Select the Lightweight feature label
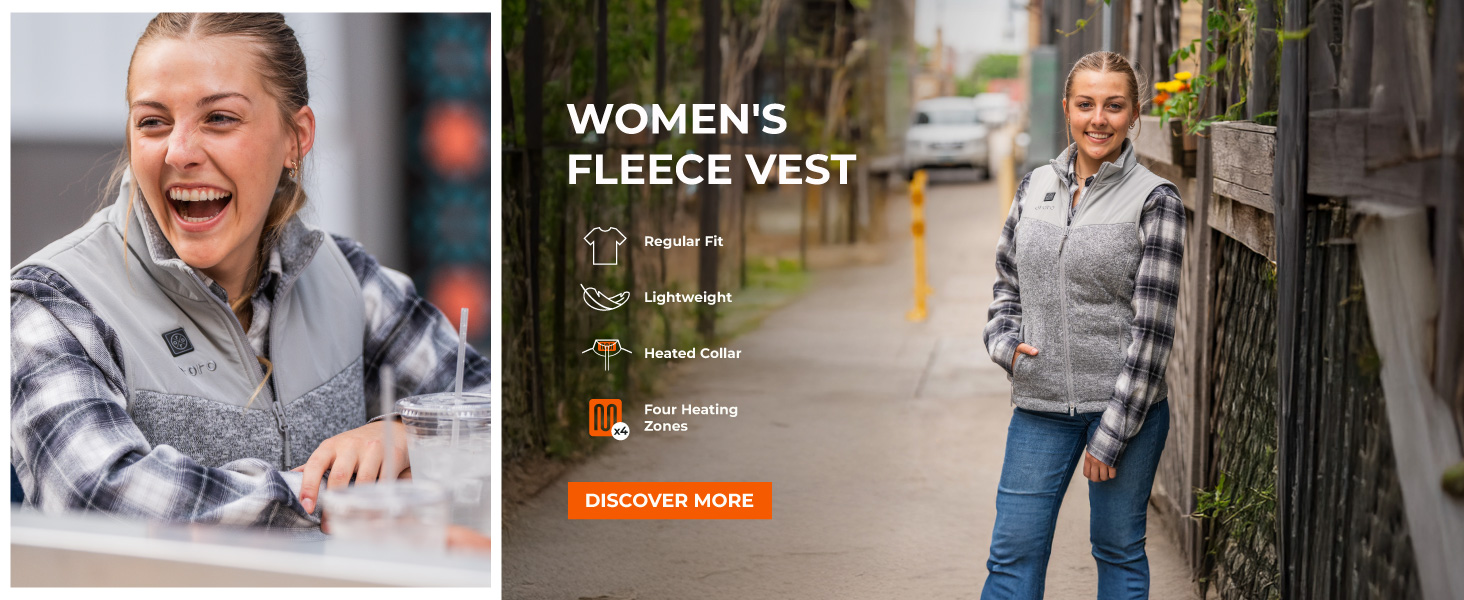This screenshot has height=600, width=1464. 687,297
